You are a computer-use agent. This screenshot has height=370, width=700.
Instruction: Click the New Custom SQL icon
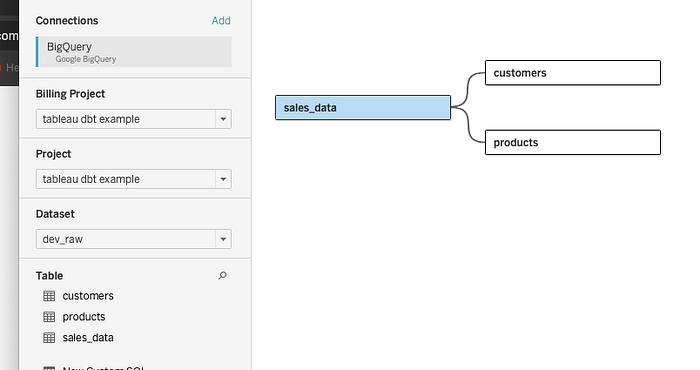tap(49, 368)
